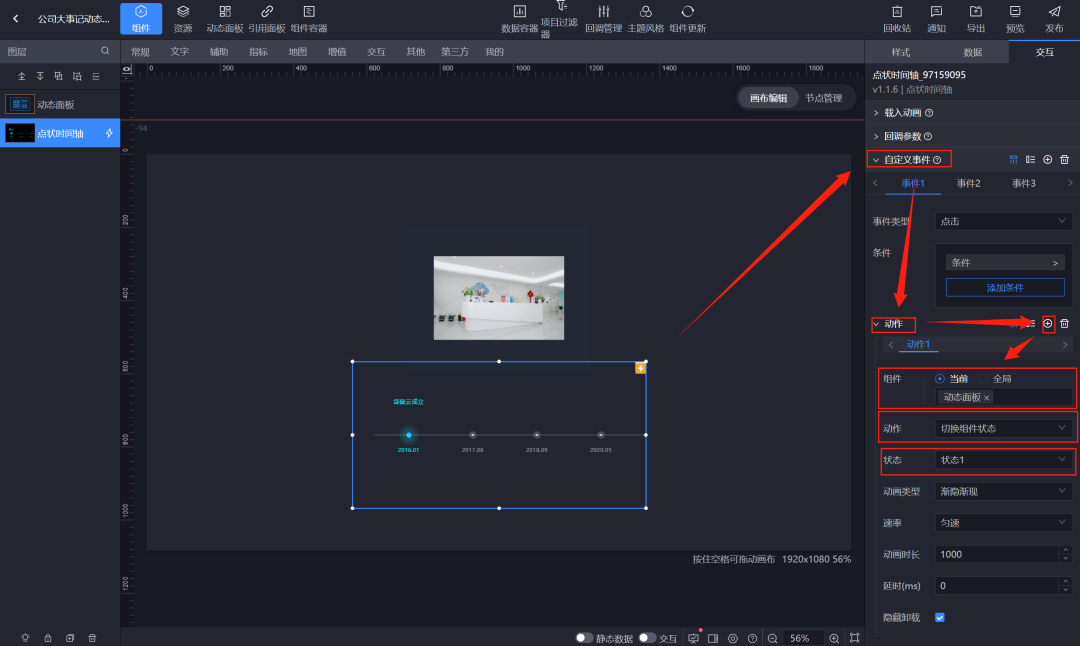Open the 数据容器 tool
The image size is (1080, 646).
pos(519,18)
